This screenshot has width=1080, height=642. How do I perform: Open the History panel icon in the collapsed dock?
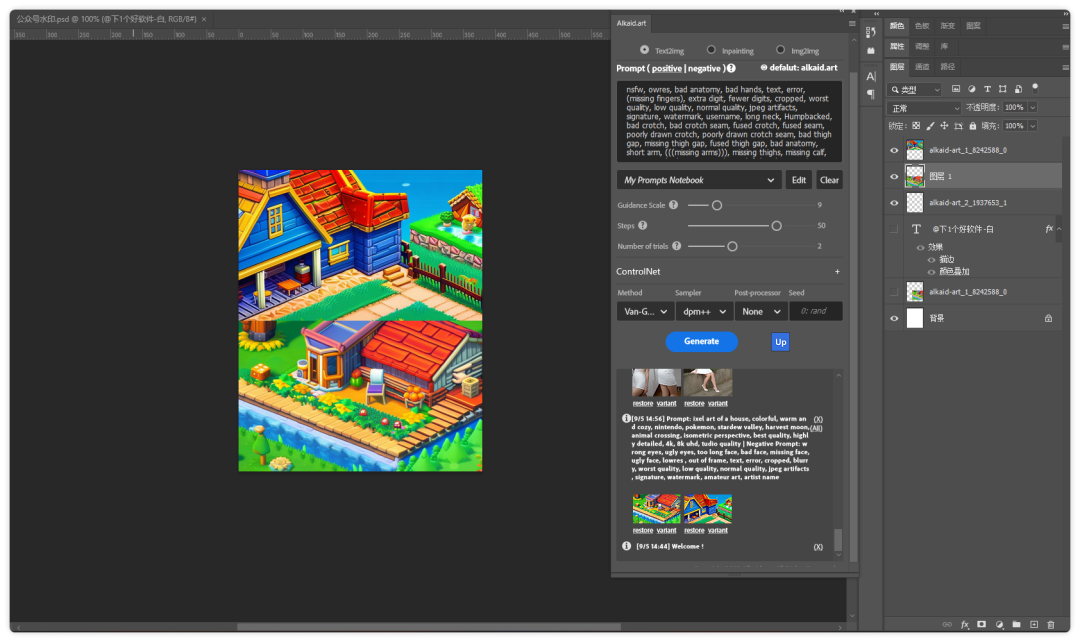coord(870,32)
